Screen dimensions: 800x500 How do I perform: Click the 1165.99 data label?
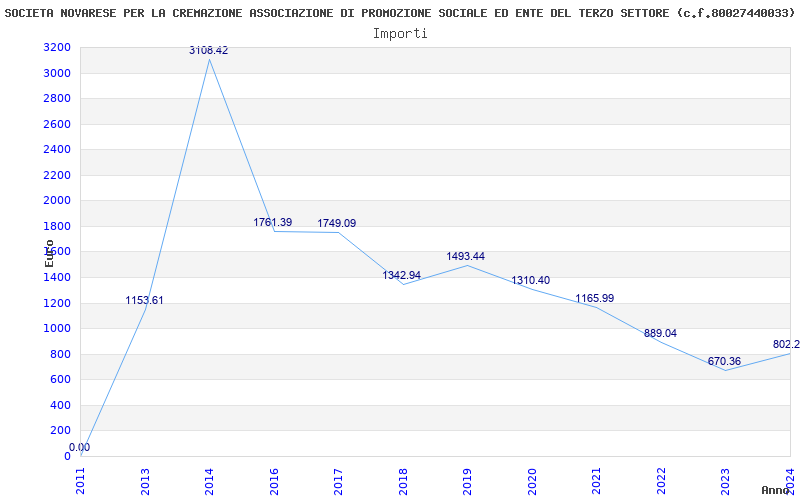click(595, 298)
